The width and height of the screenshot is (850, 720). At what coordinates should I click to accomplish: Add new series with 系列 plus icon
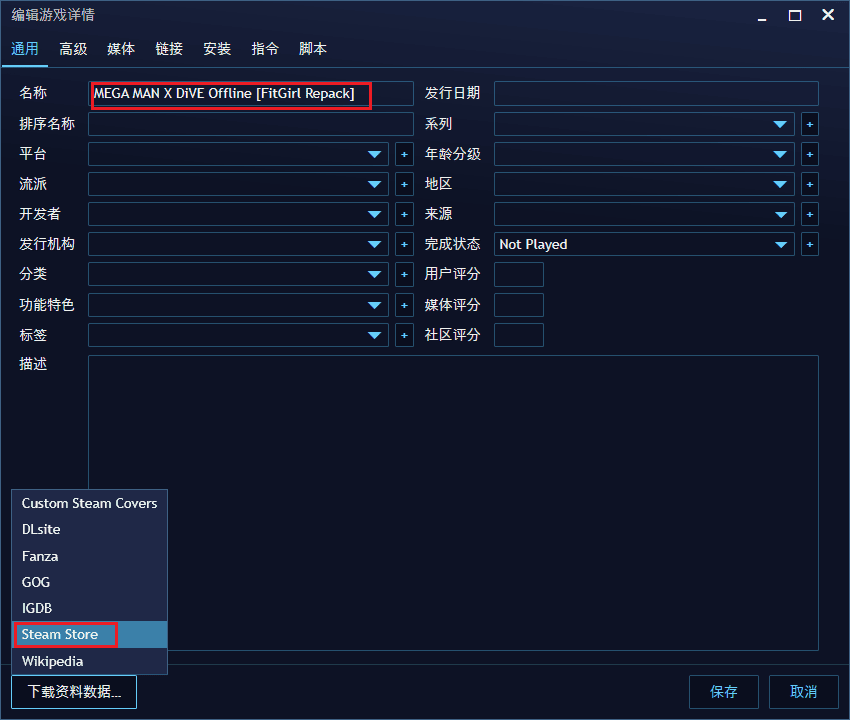point(810,124)
